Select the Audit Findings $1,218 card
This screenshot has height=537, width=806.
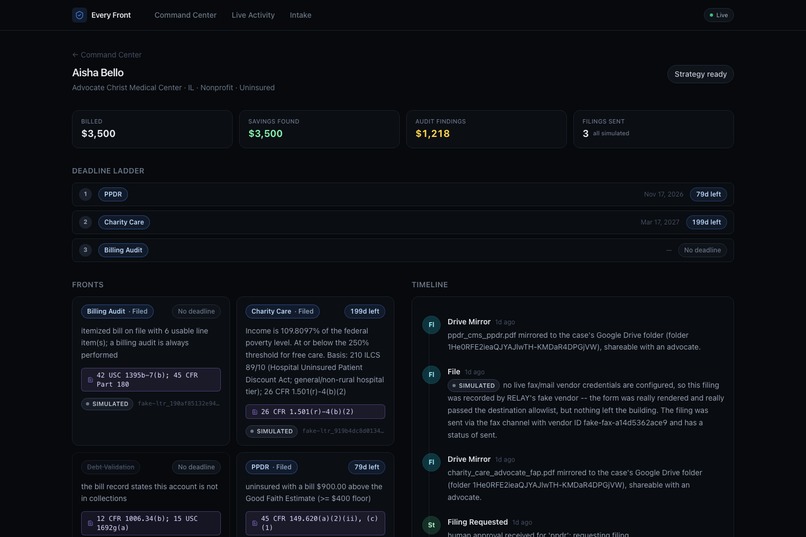(486, 129)
